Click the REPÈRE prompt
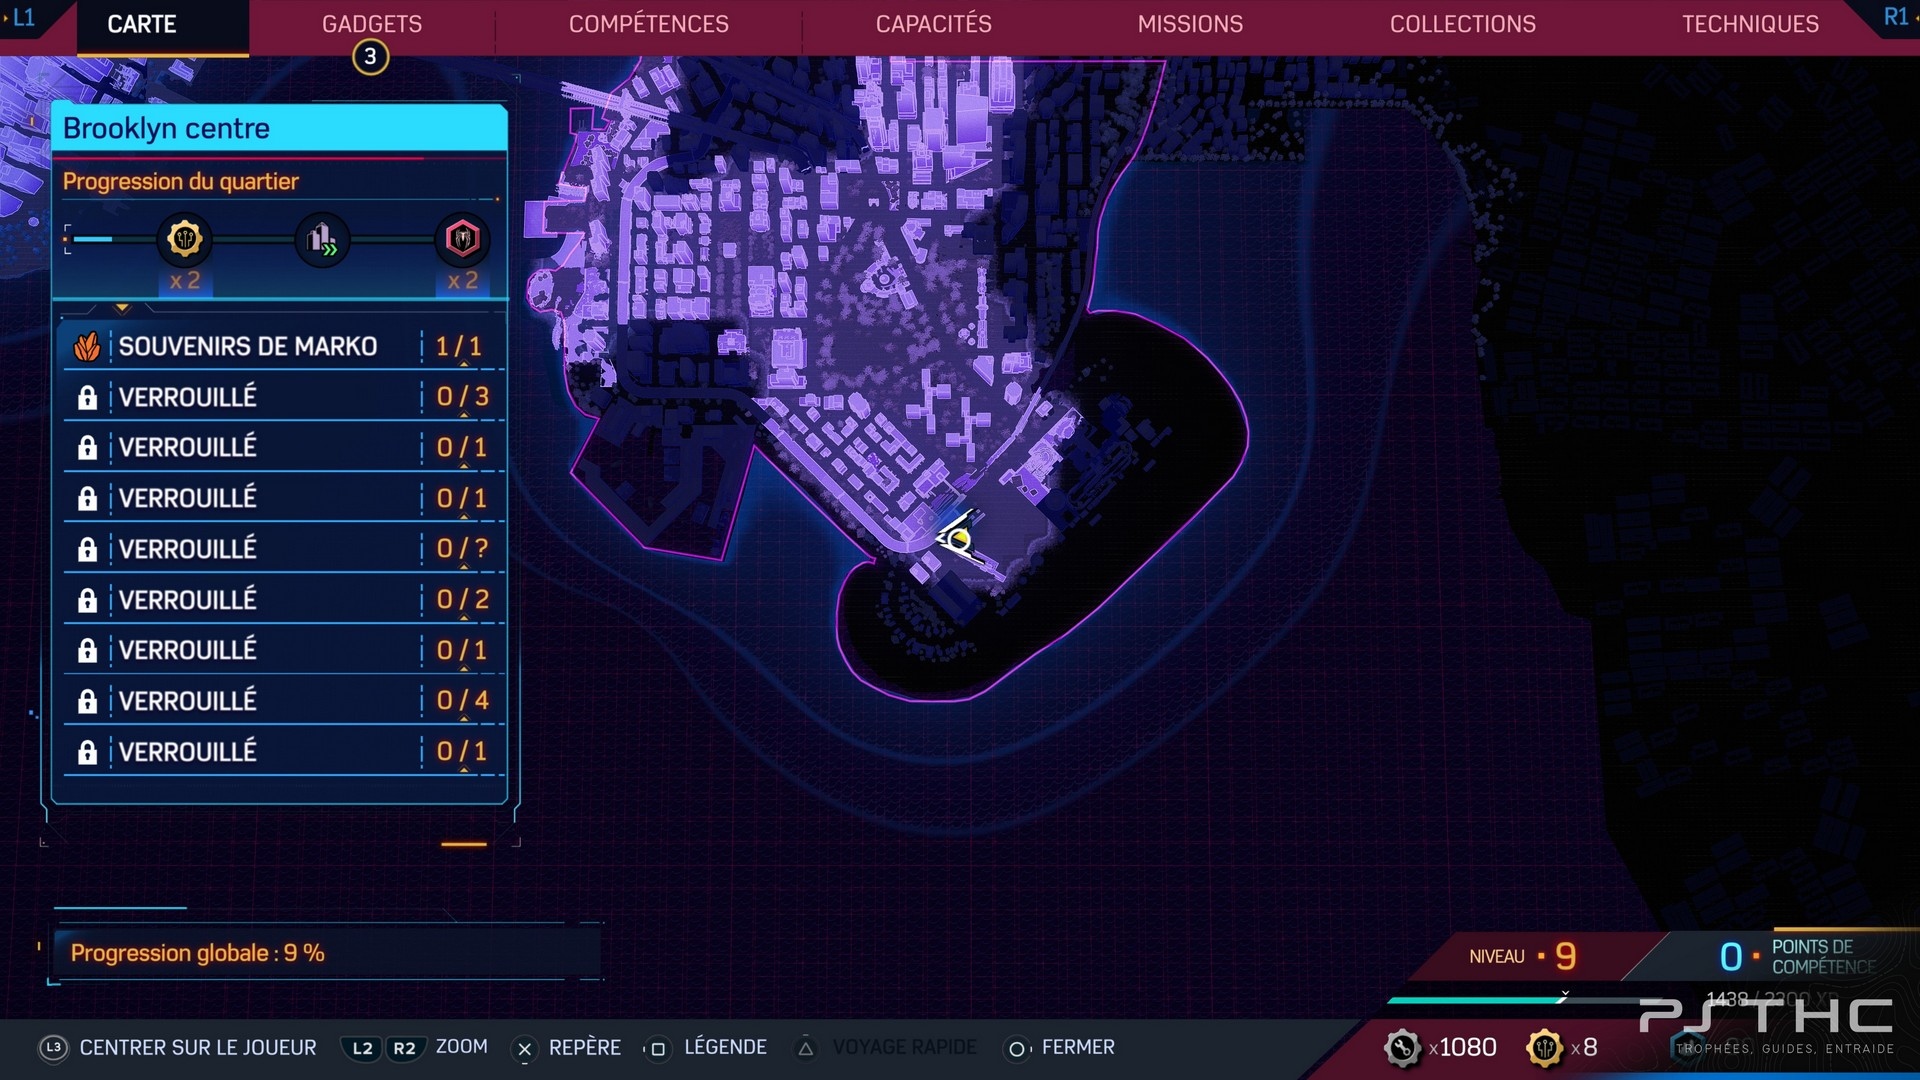The width and height of the screenshot is (1920, 1080). click(585, 1047)
